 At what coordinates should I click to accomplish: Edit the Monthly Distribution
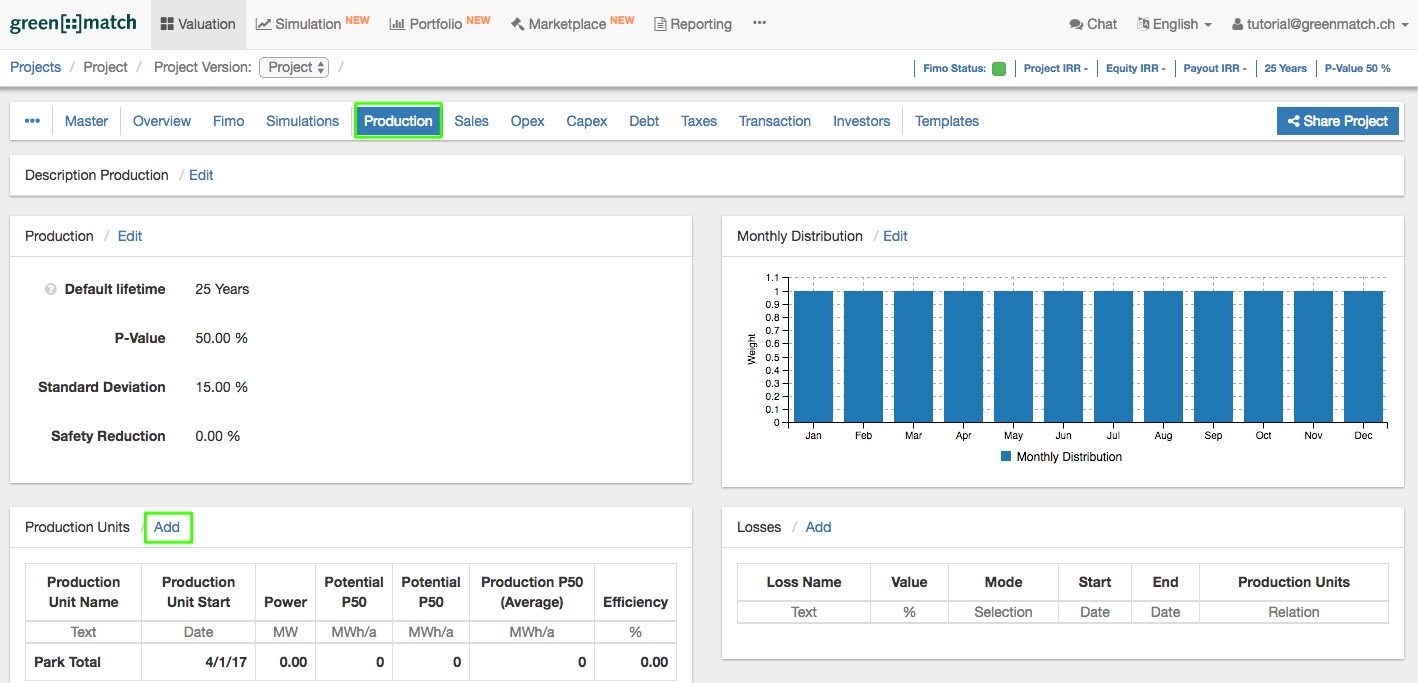[x=895, y=236]
